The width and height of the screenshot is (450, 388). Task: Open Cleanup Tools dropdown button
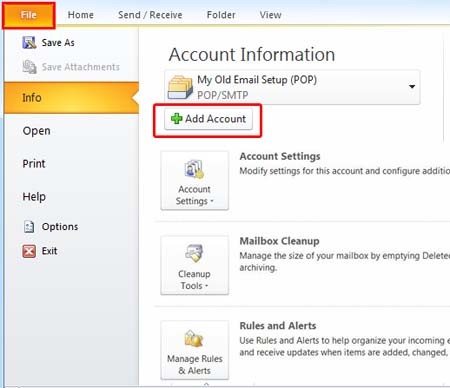[195, 265]
